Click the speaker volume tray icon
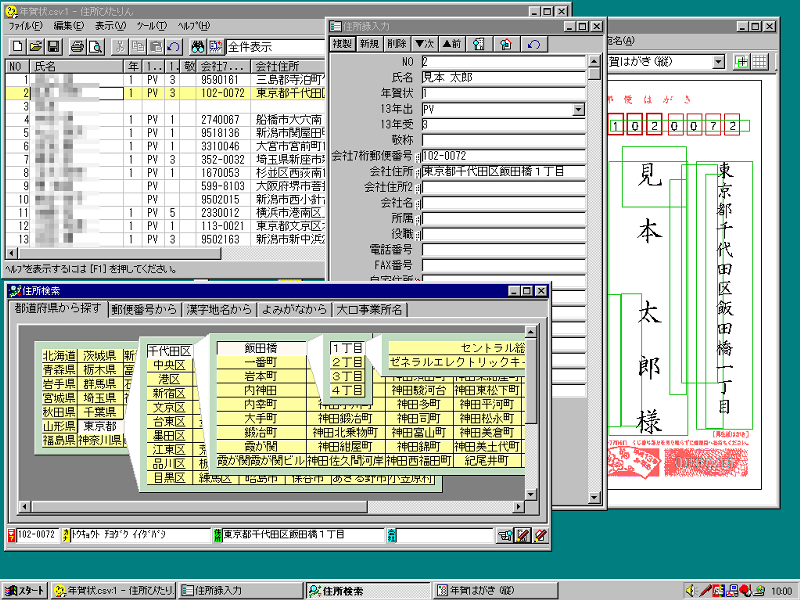800x600 pixels. (691, 590)
